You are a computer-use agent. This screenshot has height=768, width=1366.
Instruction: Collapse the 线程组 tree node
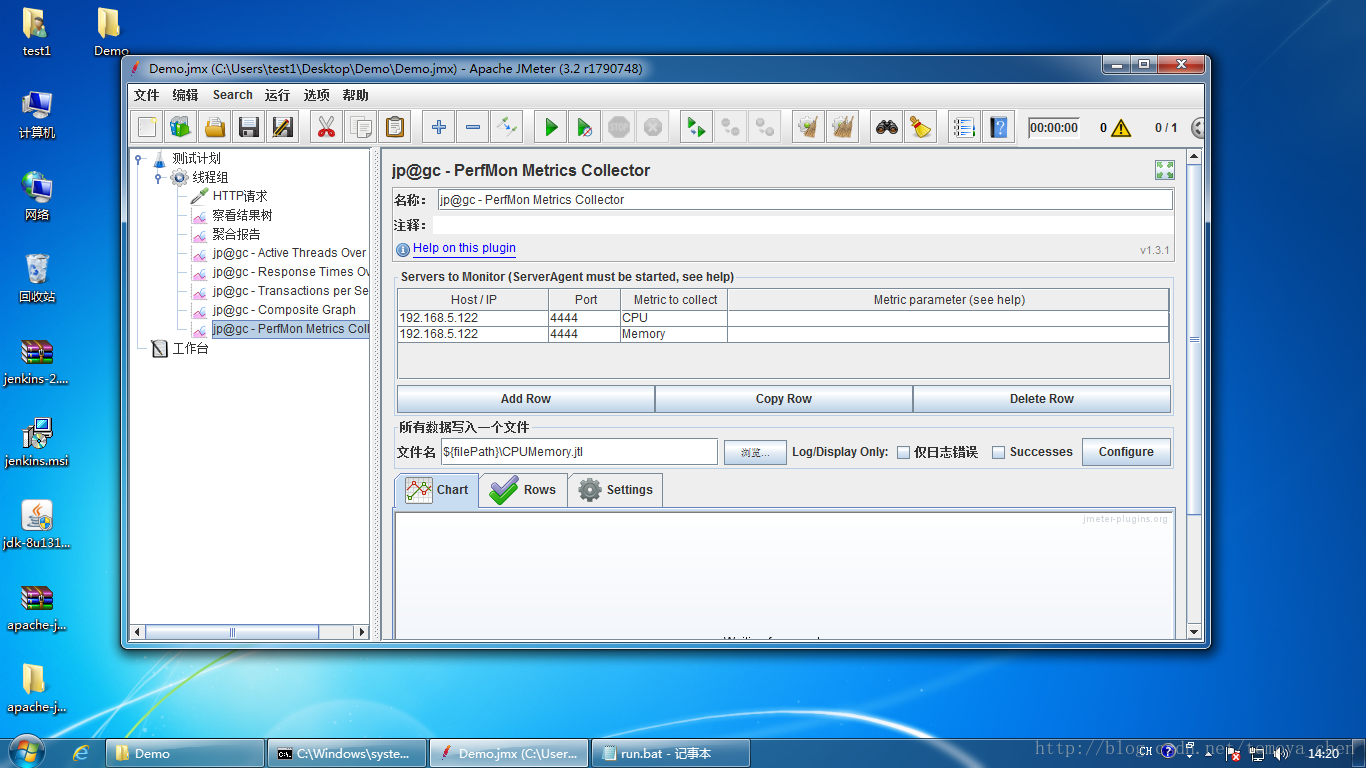[158, 178]
